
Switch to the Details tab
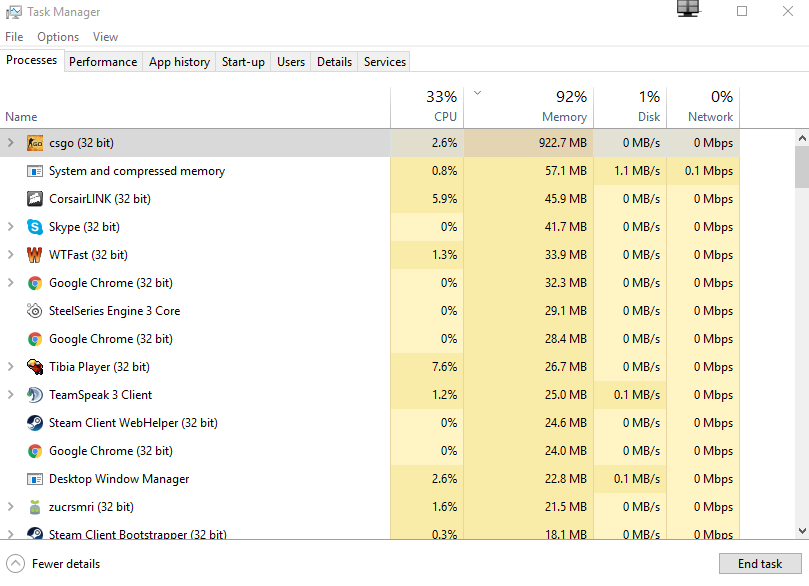click(334, 62)
